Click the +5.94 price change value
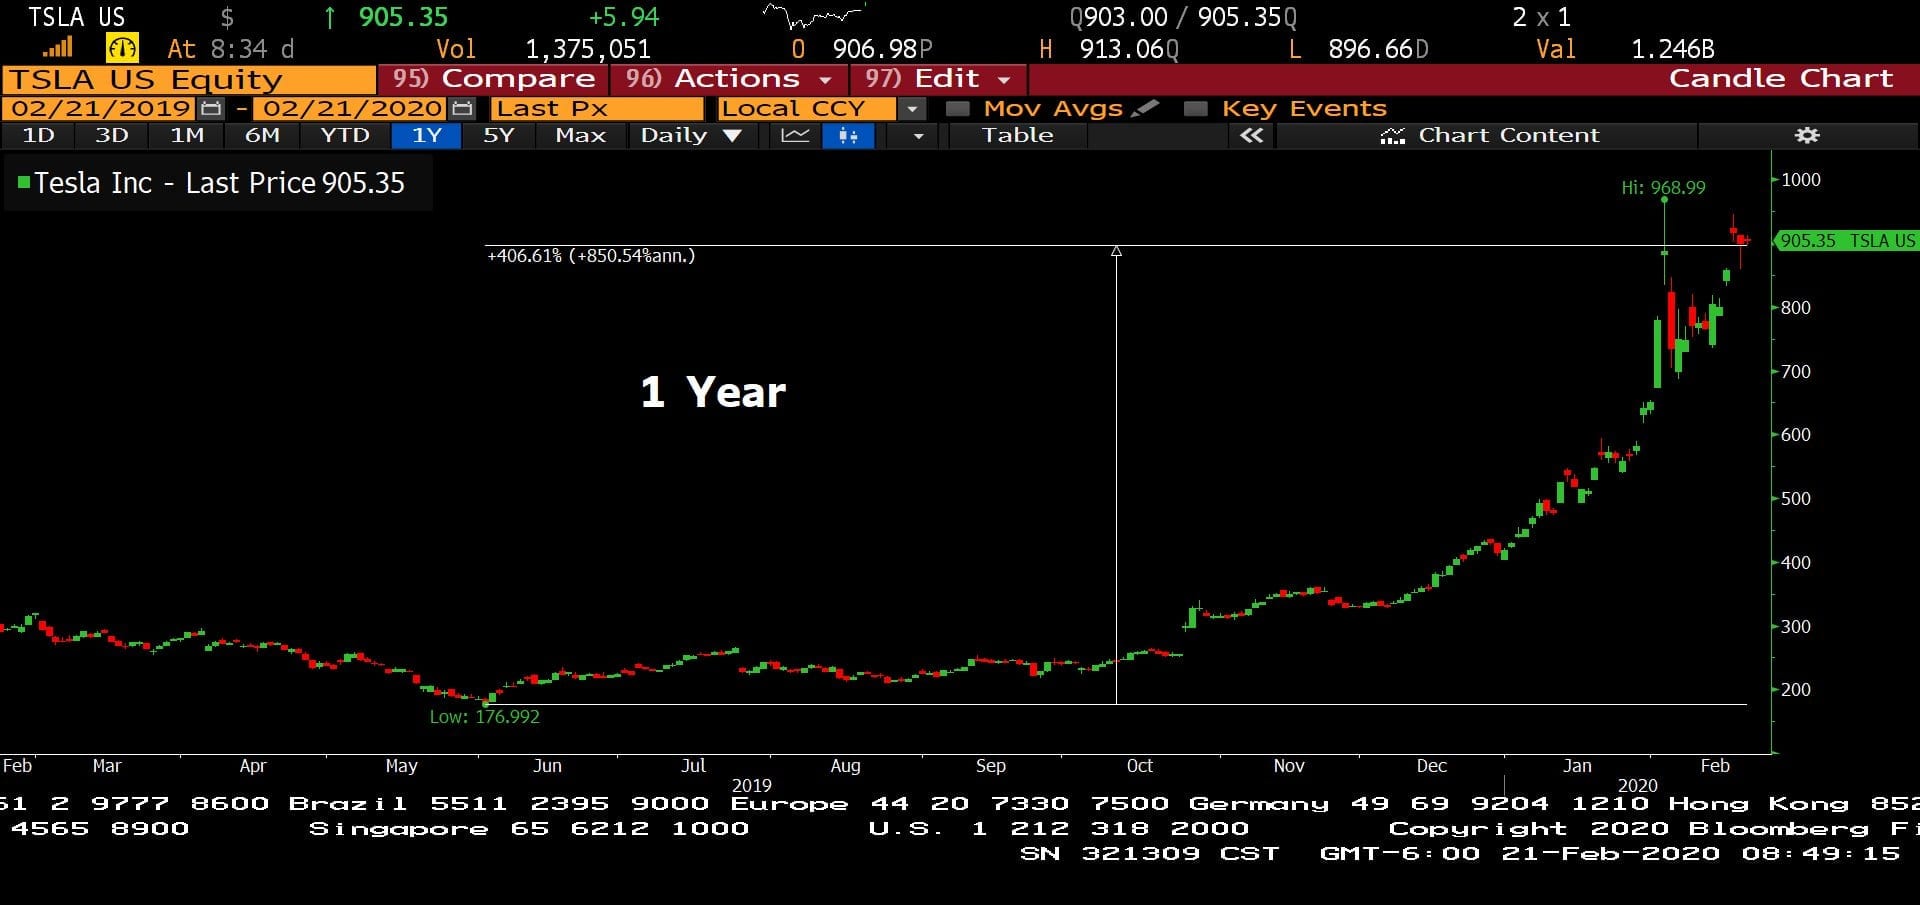The height and width of the screenshot is (905, 1920). coord(624,17)
